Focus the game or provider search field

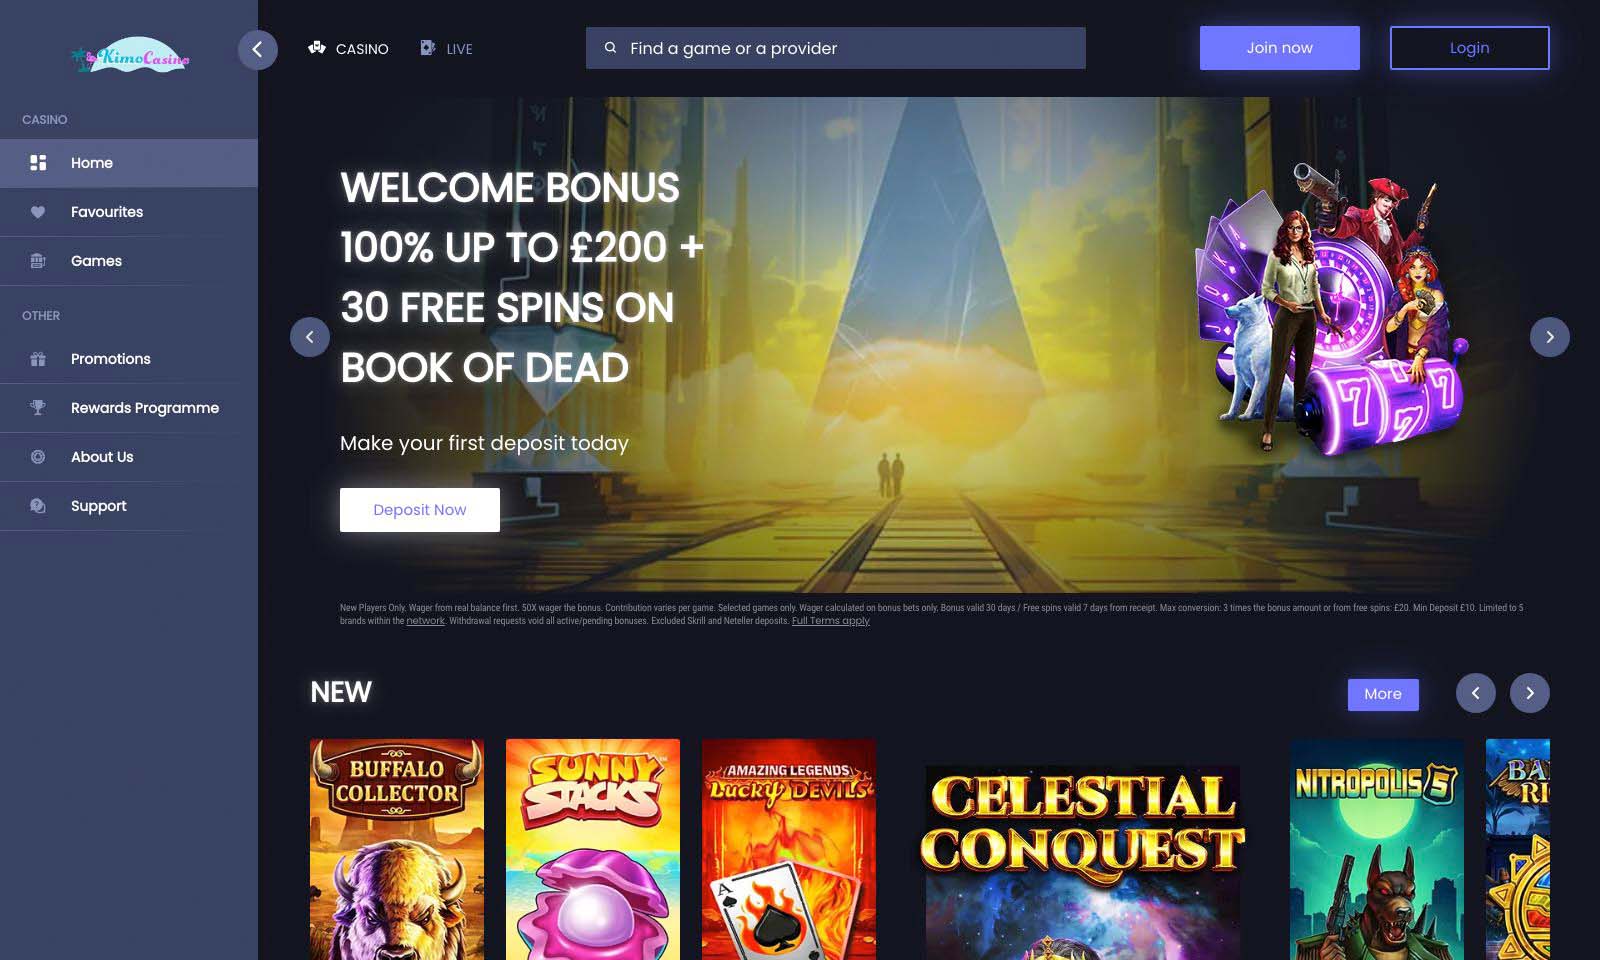point(835,48)
